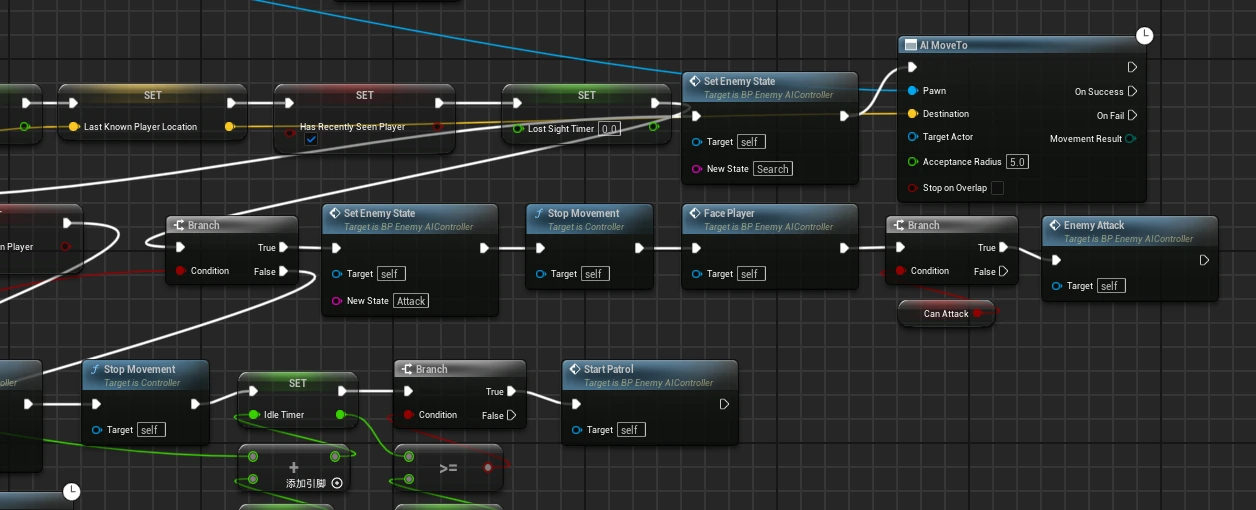This screenshot has height=510, width=1256.
Task: Select the Enemy Attack node title
Action: pos(1094,225)
